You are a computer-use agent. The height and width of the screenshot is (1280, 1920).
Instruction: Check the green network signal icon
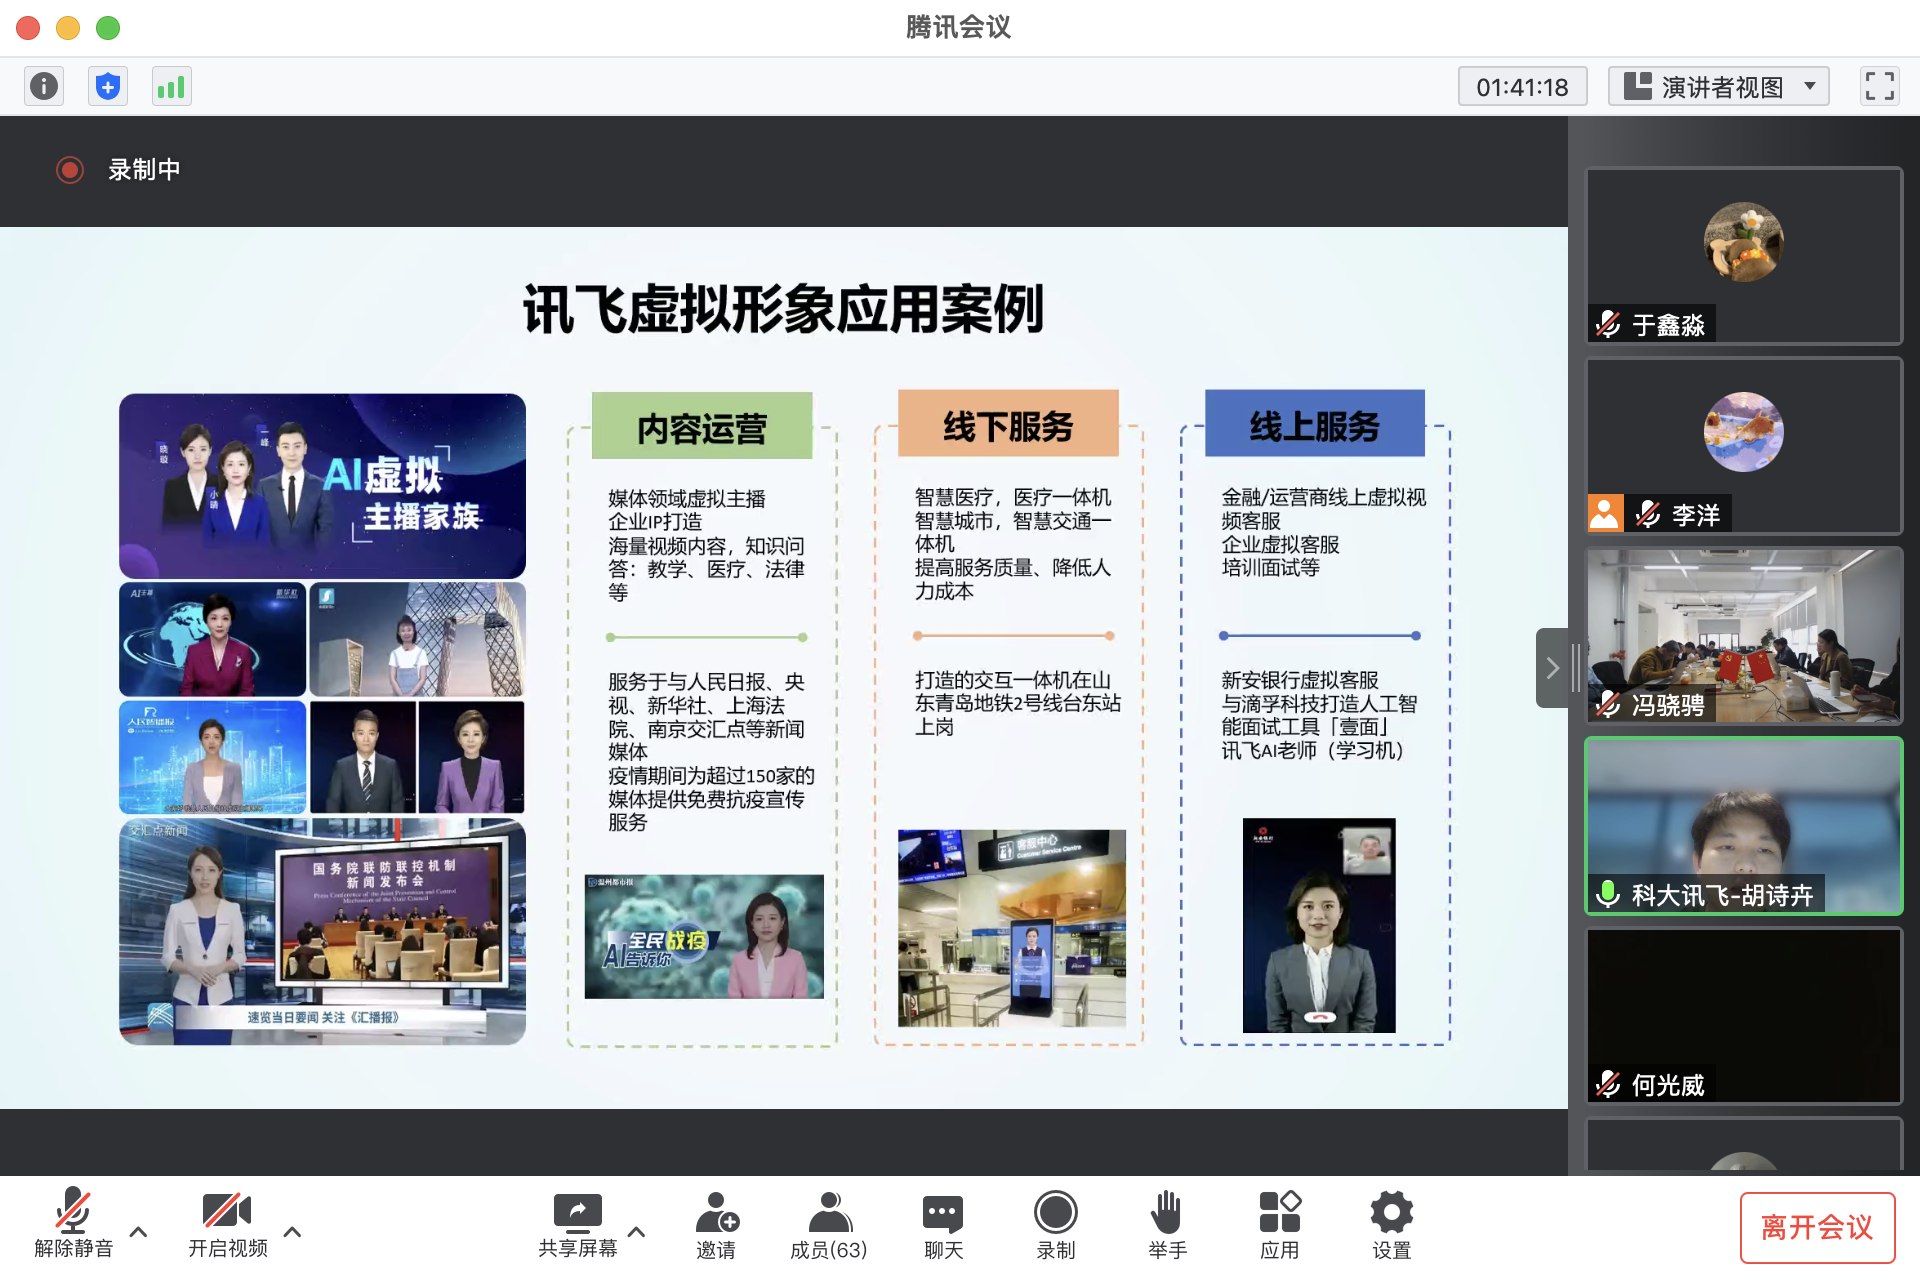click(x=171, y=86)
